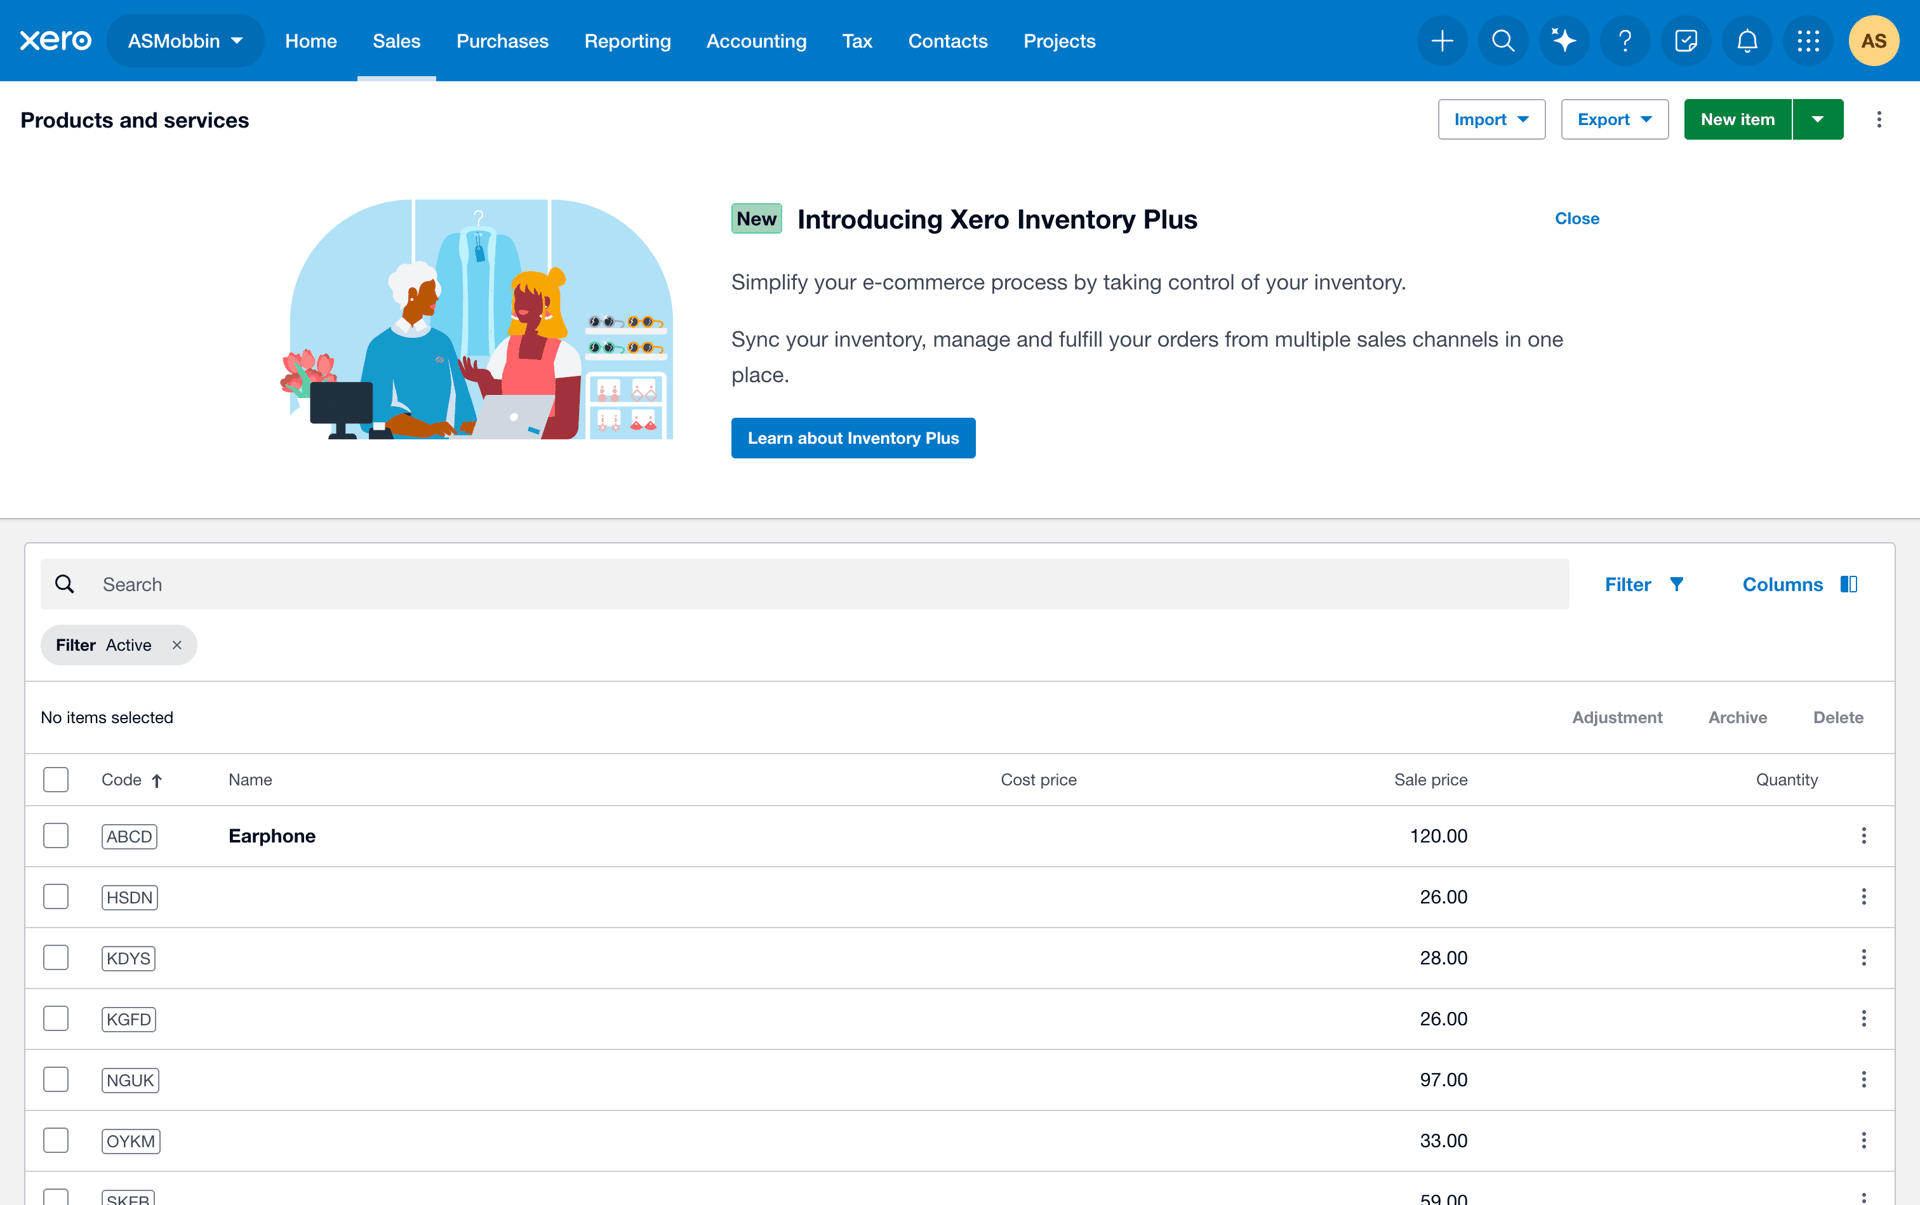Click the Filter button
Viewport: 1920px width, 1205px height.
click(x=1644, y=584)
